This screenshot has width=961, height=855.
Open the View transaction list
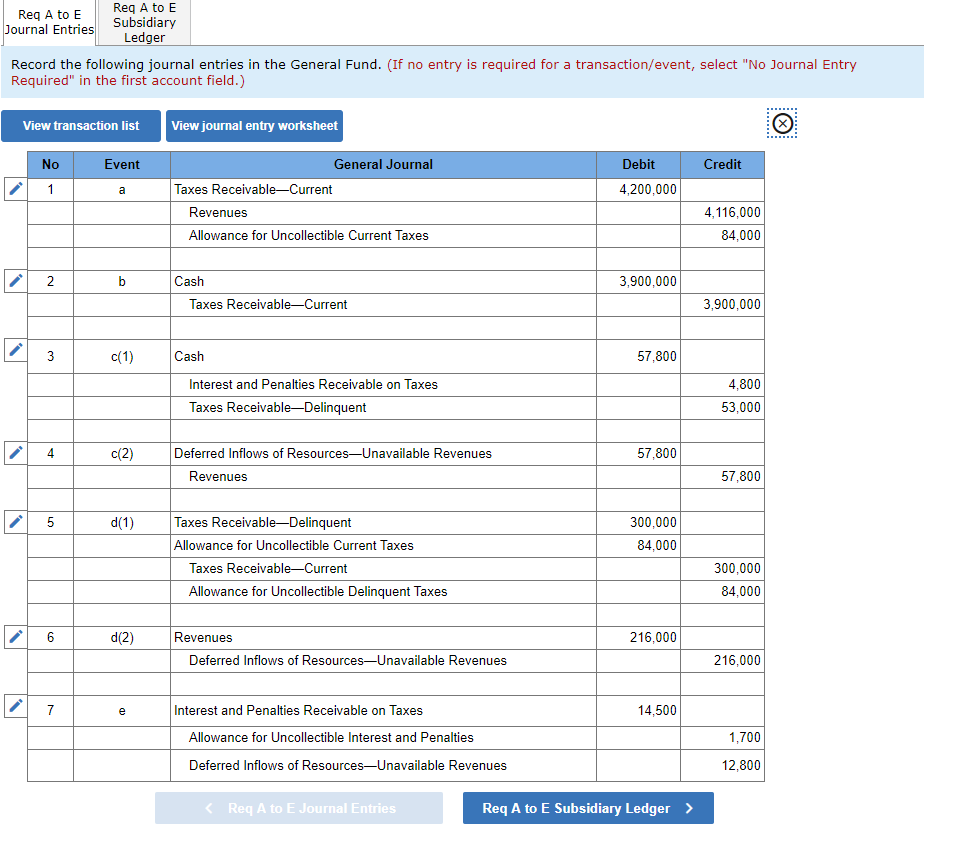click(x=80, y=125)
